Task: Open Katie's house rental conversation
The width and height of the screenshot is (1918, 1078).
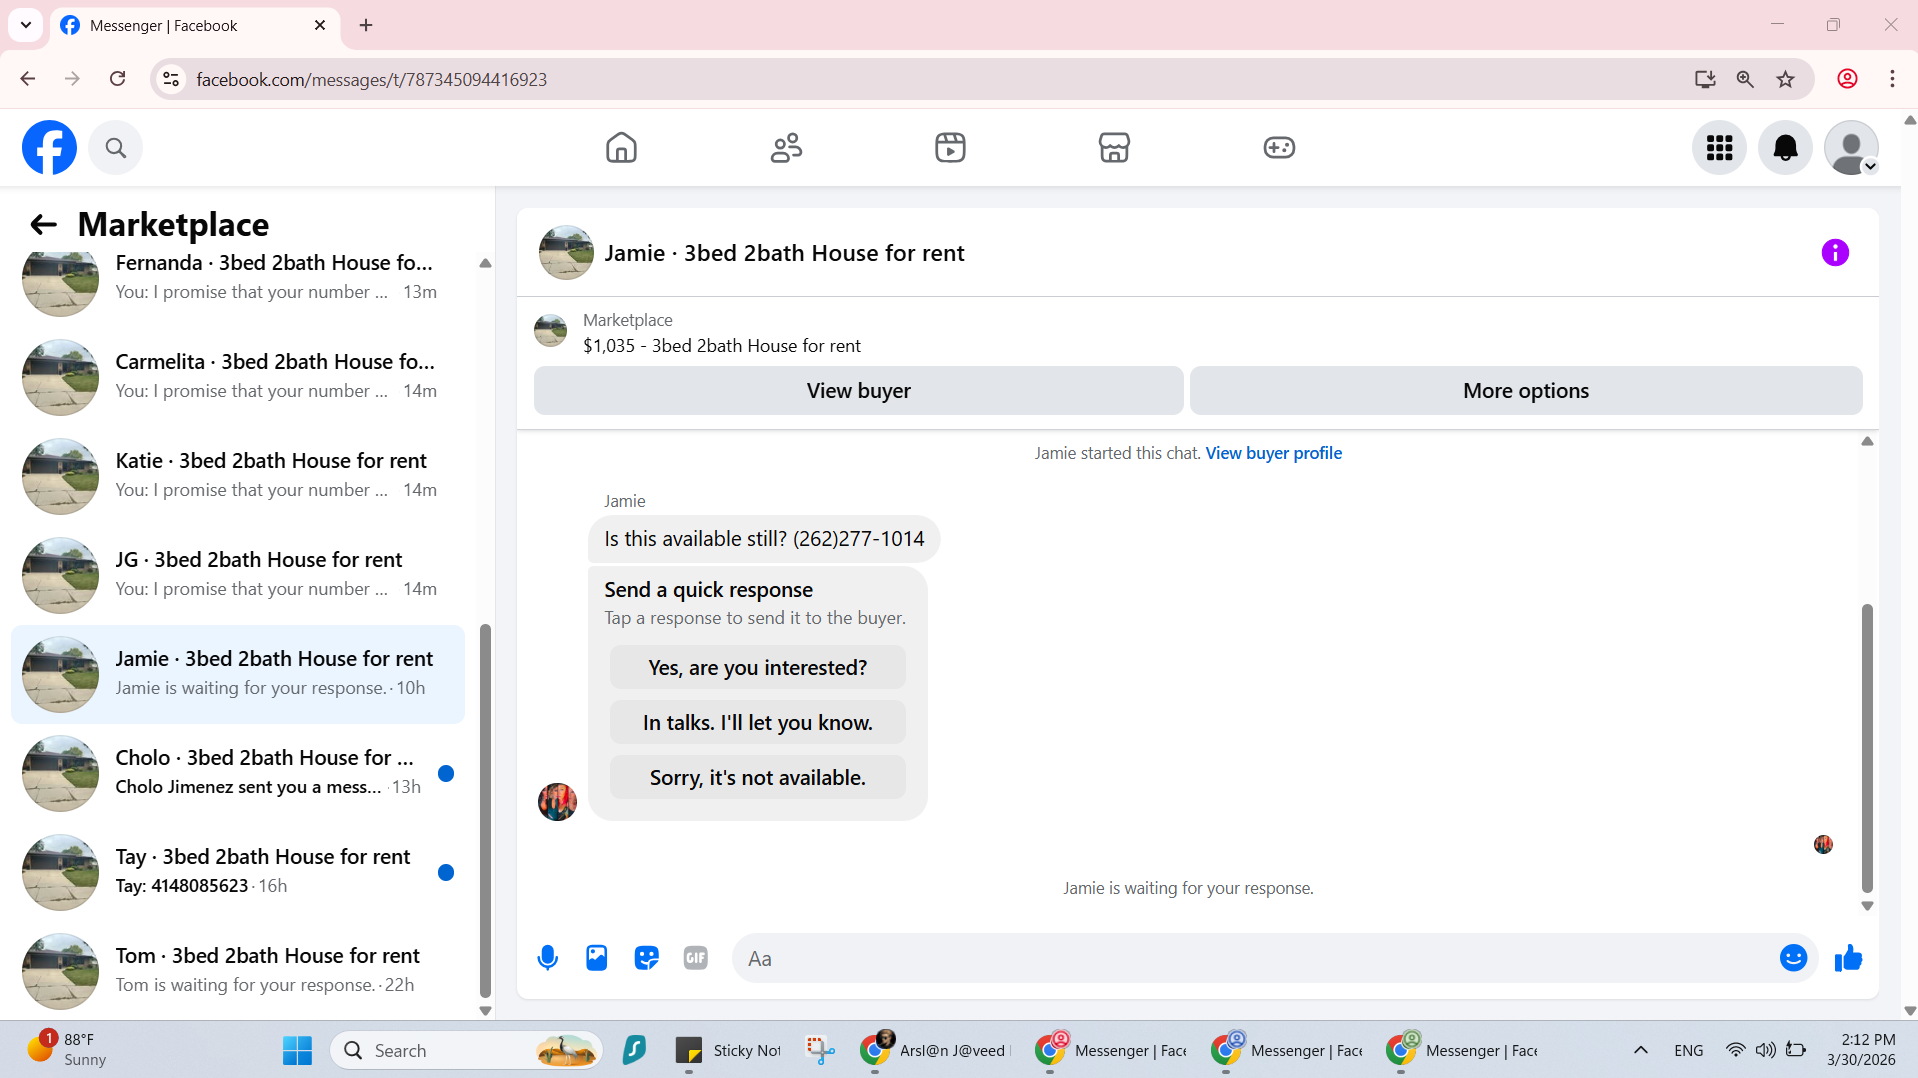Action: point(238,476)
